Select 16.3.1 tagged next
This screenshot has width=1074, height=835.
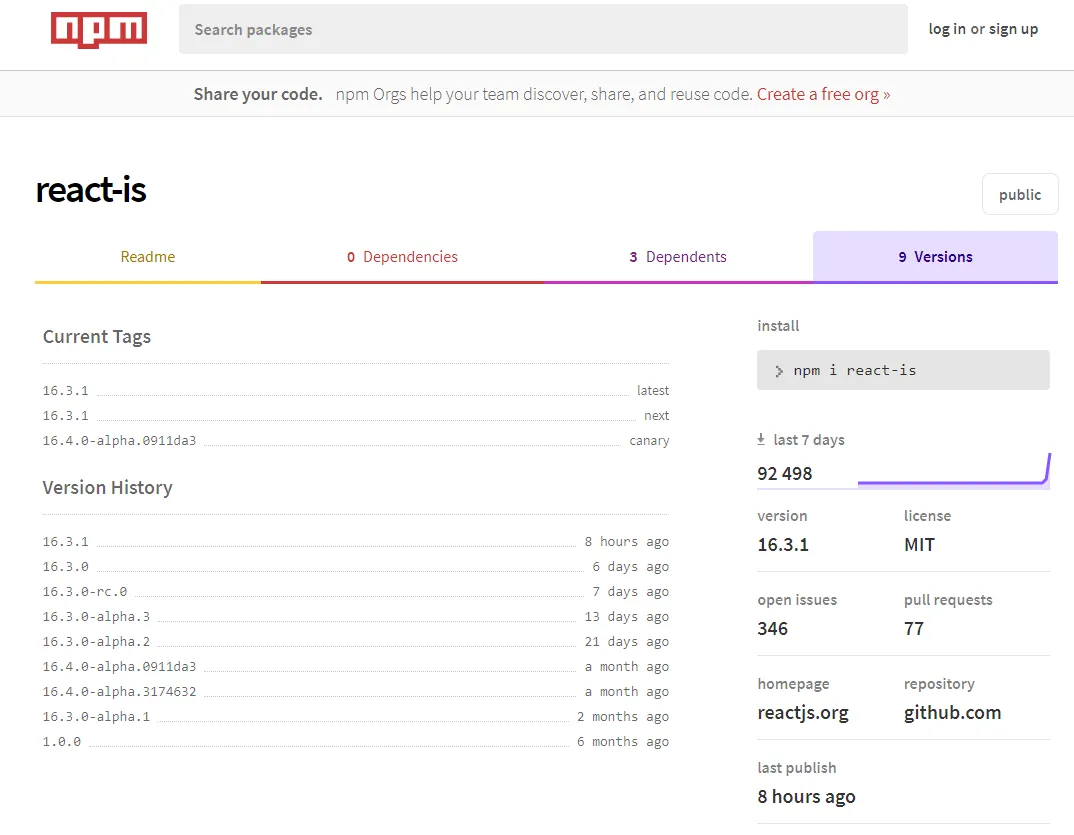66,416
